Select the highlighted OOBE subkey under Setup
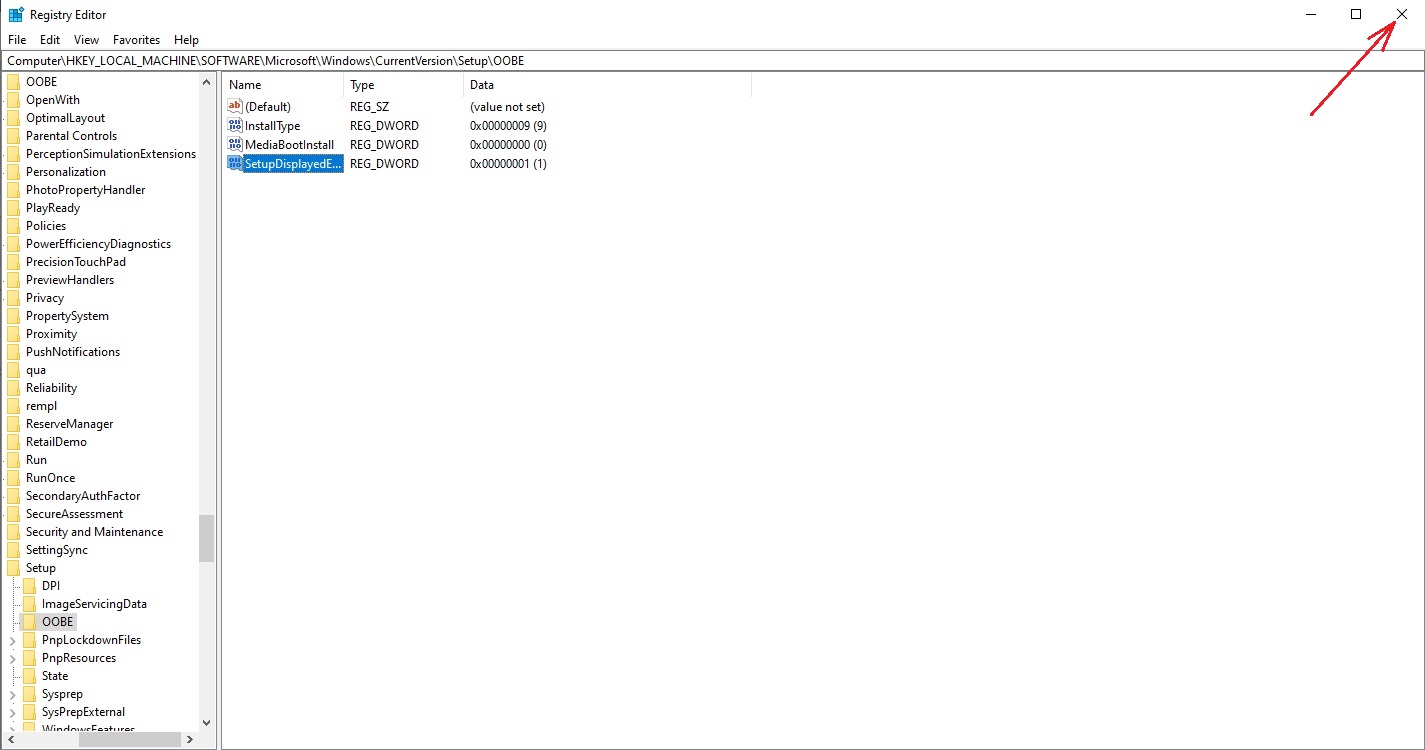The height and width of the screenshot is (750, 1425). (x=57, y=622)
